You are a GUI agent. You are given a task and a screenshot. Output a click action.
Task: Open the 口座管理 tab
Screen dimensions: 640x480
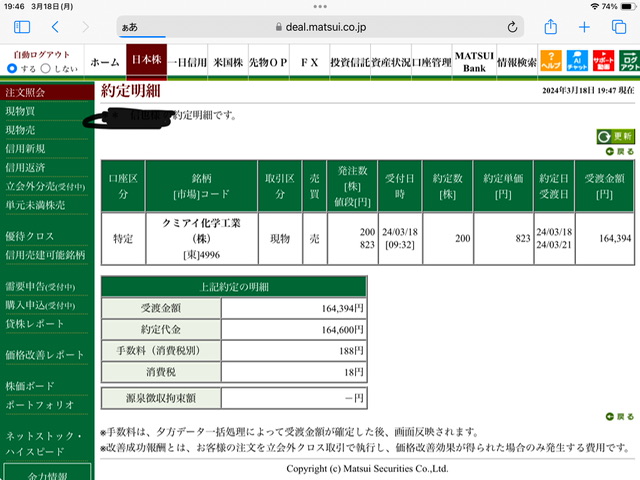(x=431, y=62)
